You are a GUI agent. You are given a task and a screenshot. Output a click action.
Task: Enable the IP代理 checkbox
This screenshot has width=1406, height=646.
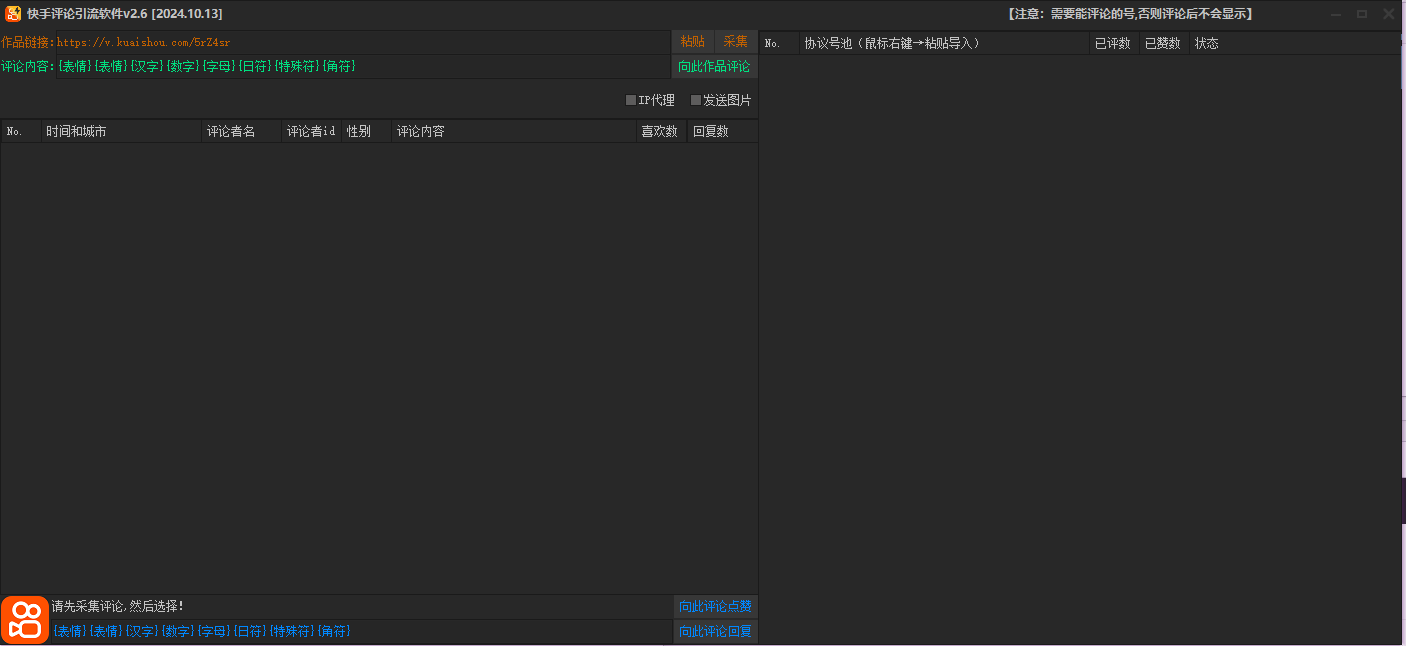[x=631, y=100]
